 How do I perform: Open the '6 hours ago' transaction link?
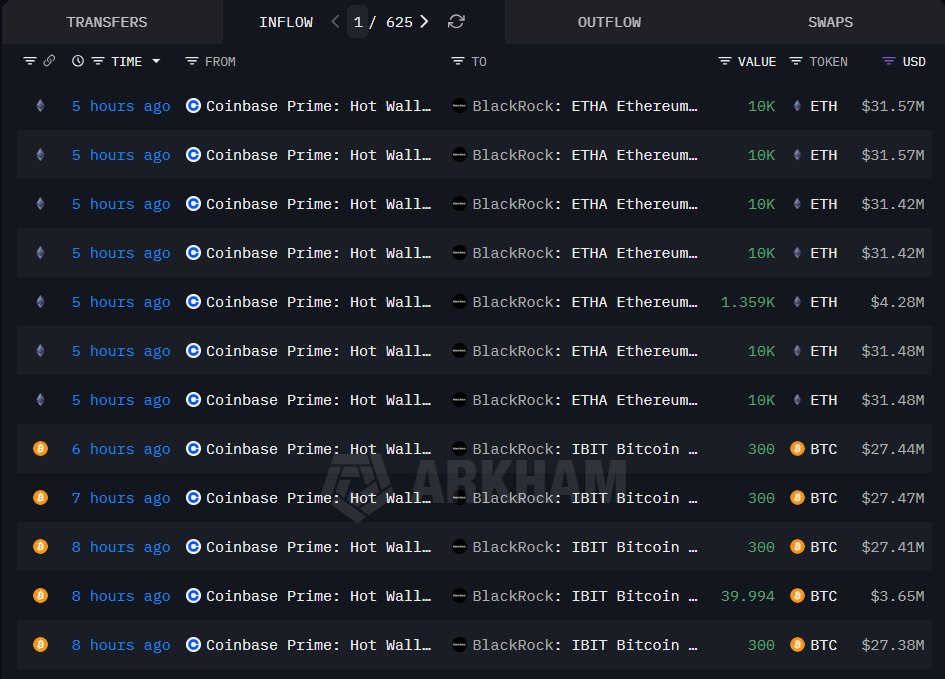121,449
